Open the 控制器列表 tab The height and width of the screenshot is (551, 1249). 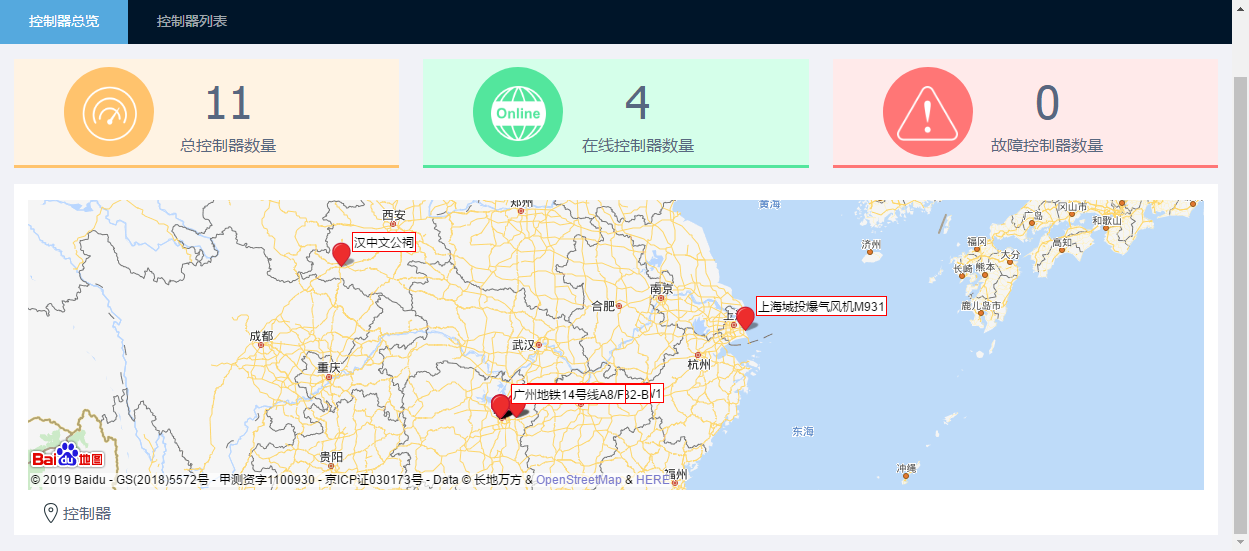coord(192,21)
